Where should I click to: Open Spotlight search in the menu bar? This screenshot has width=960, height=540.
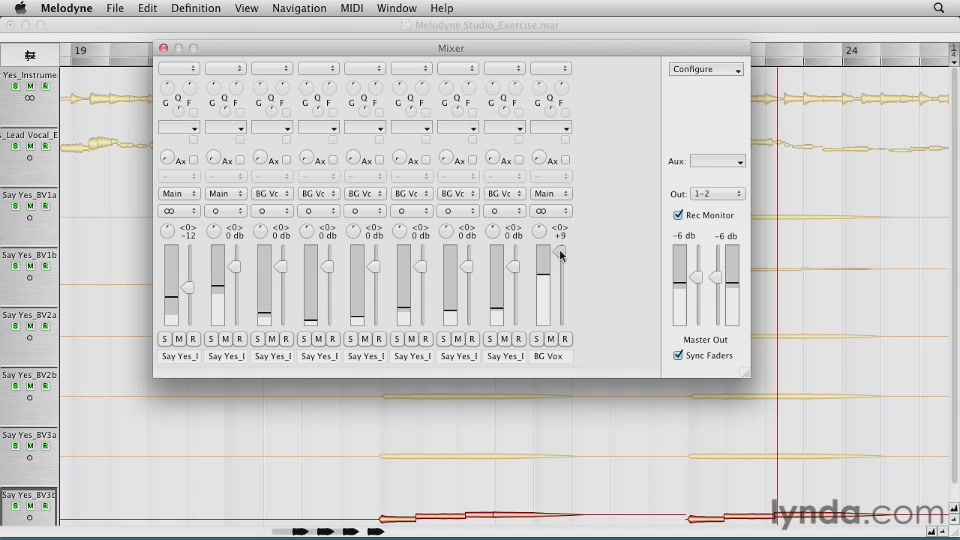tap(939, 8)
